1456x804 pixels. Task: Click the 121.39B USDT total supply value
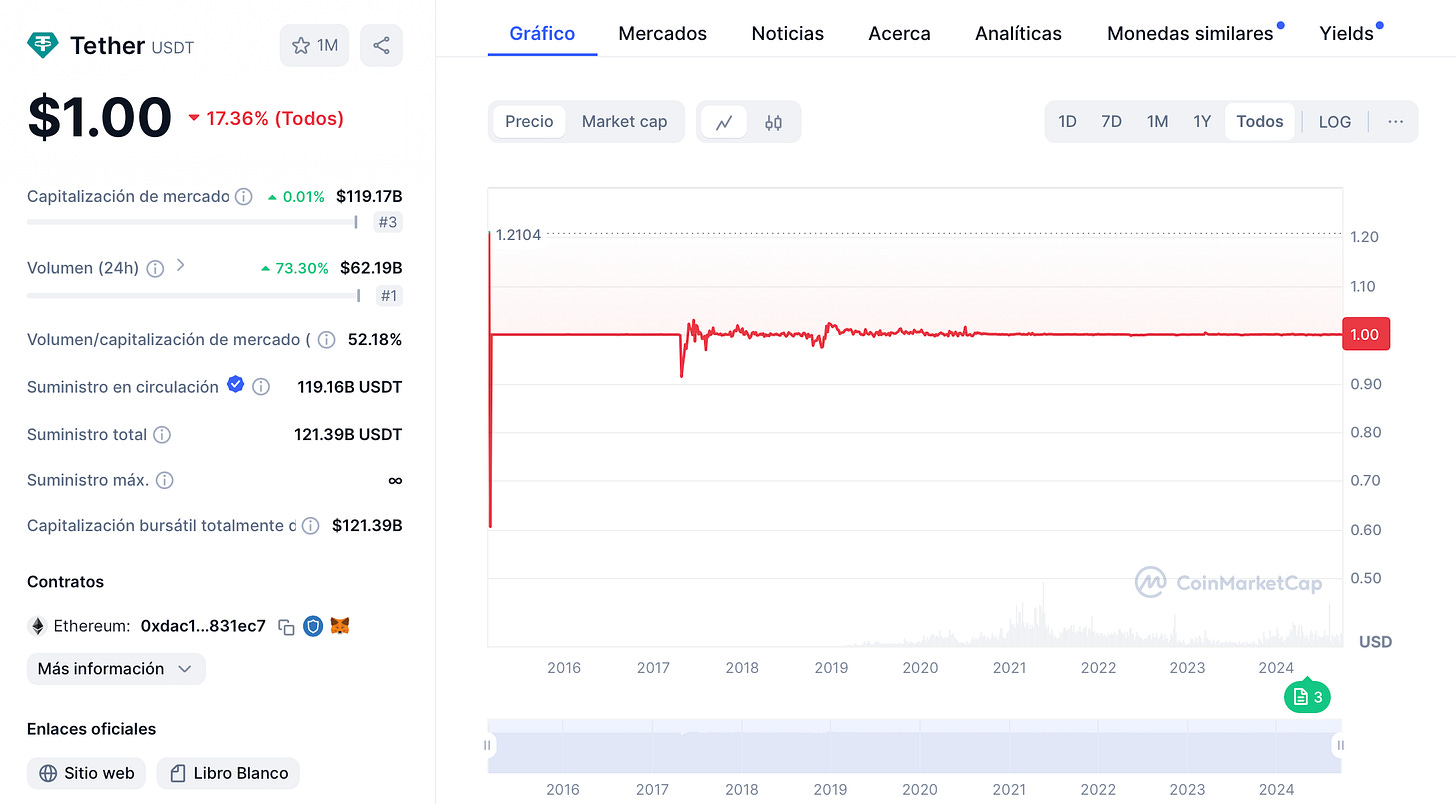350,435
